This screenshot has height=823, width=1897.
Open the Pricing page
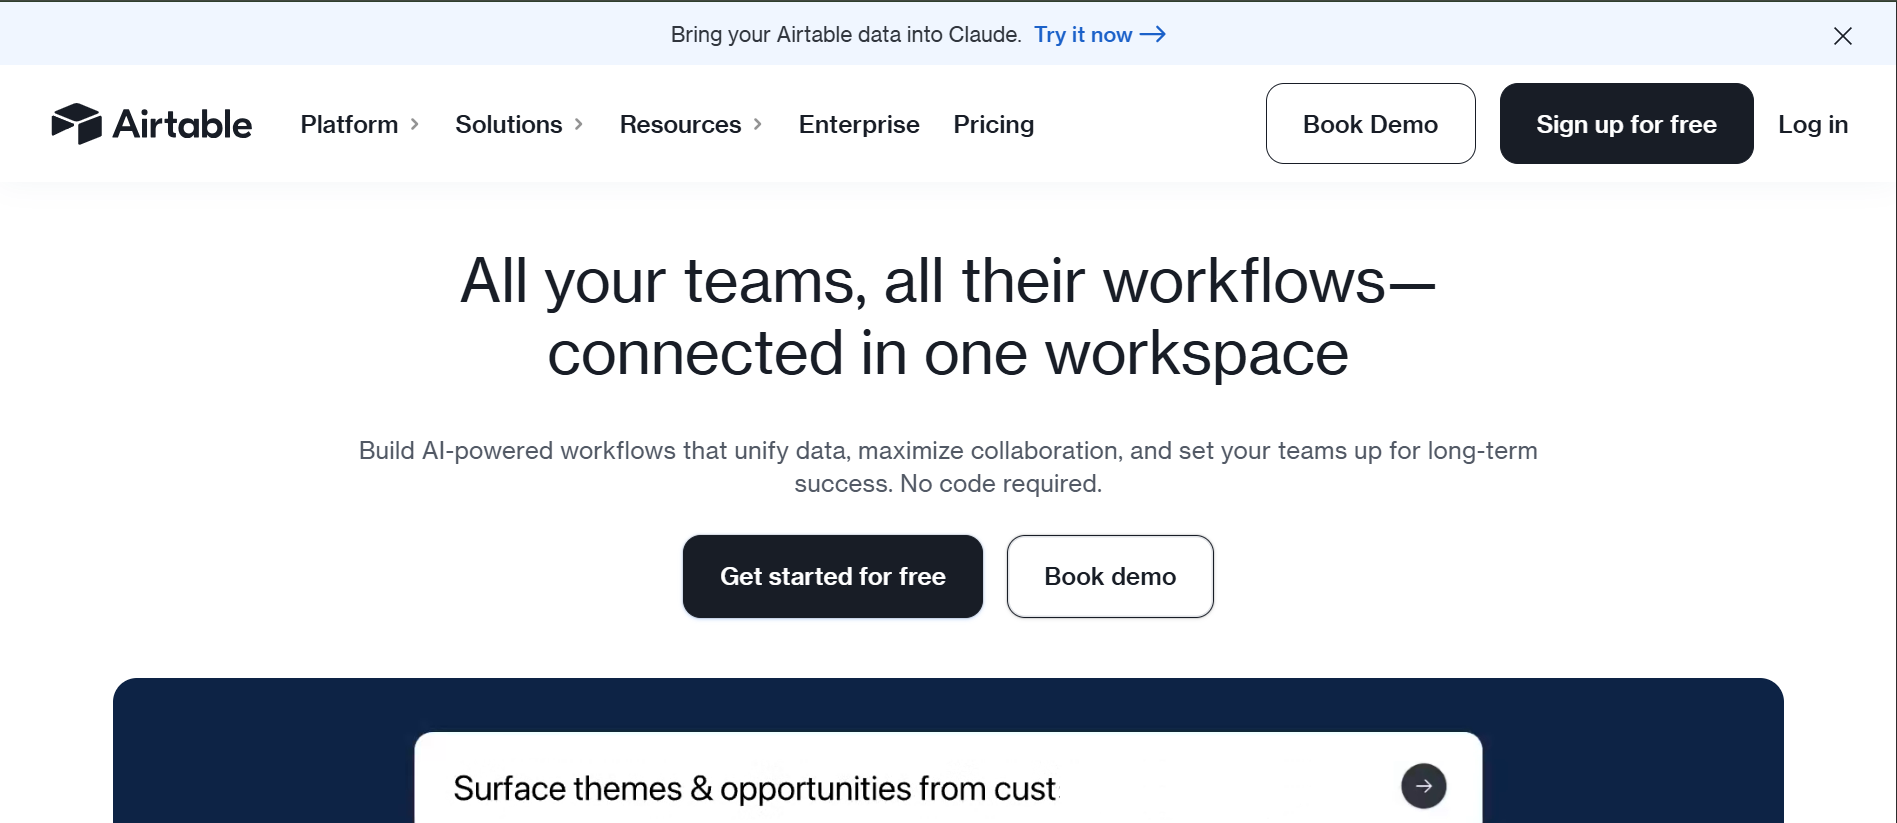point(993,124)
